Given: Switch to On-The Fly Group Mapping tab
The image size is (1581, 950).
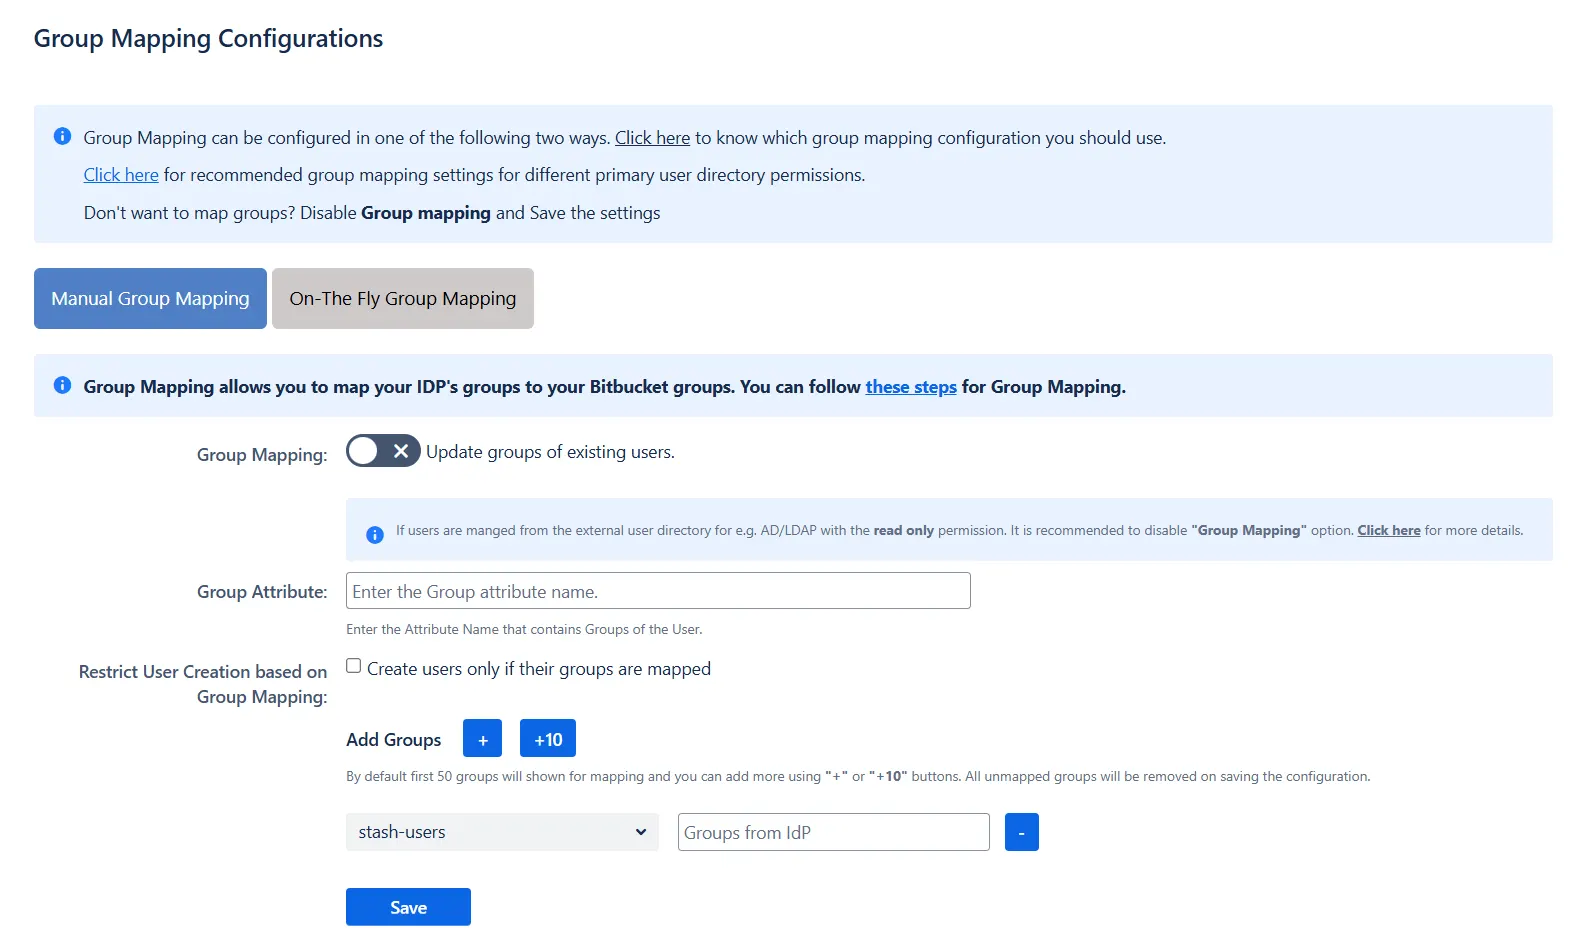Looking at the screenshot, I should [403, 298].
